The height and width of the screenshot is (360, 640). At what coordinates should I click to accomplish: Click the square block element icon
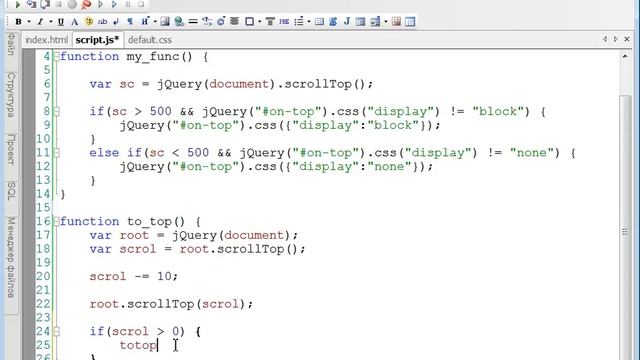[249, 22]
